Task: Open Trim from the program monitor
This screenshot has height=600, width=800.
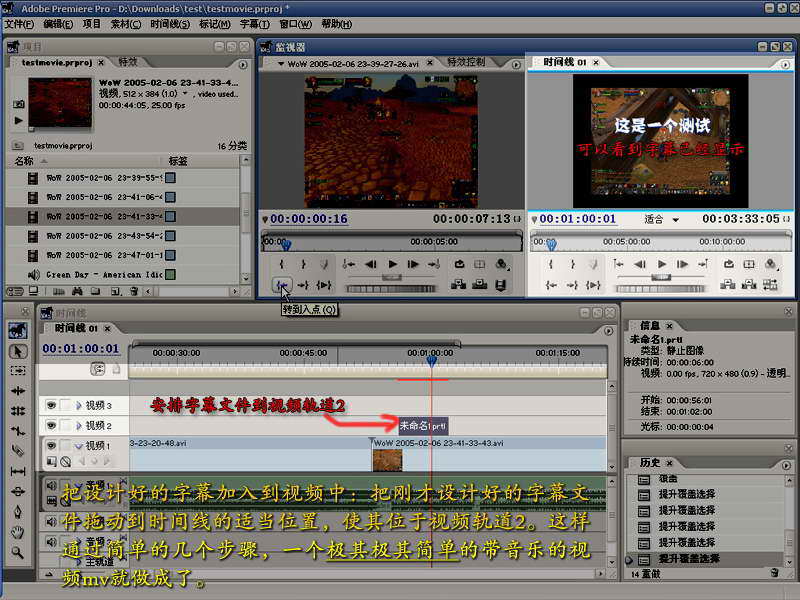Action: [770, 285]
